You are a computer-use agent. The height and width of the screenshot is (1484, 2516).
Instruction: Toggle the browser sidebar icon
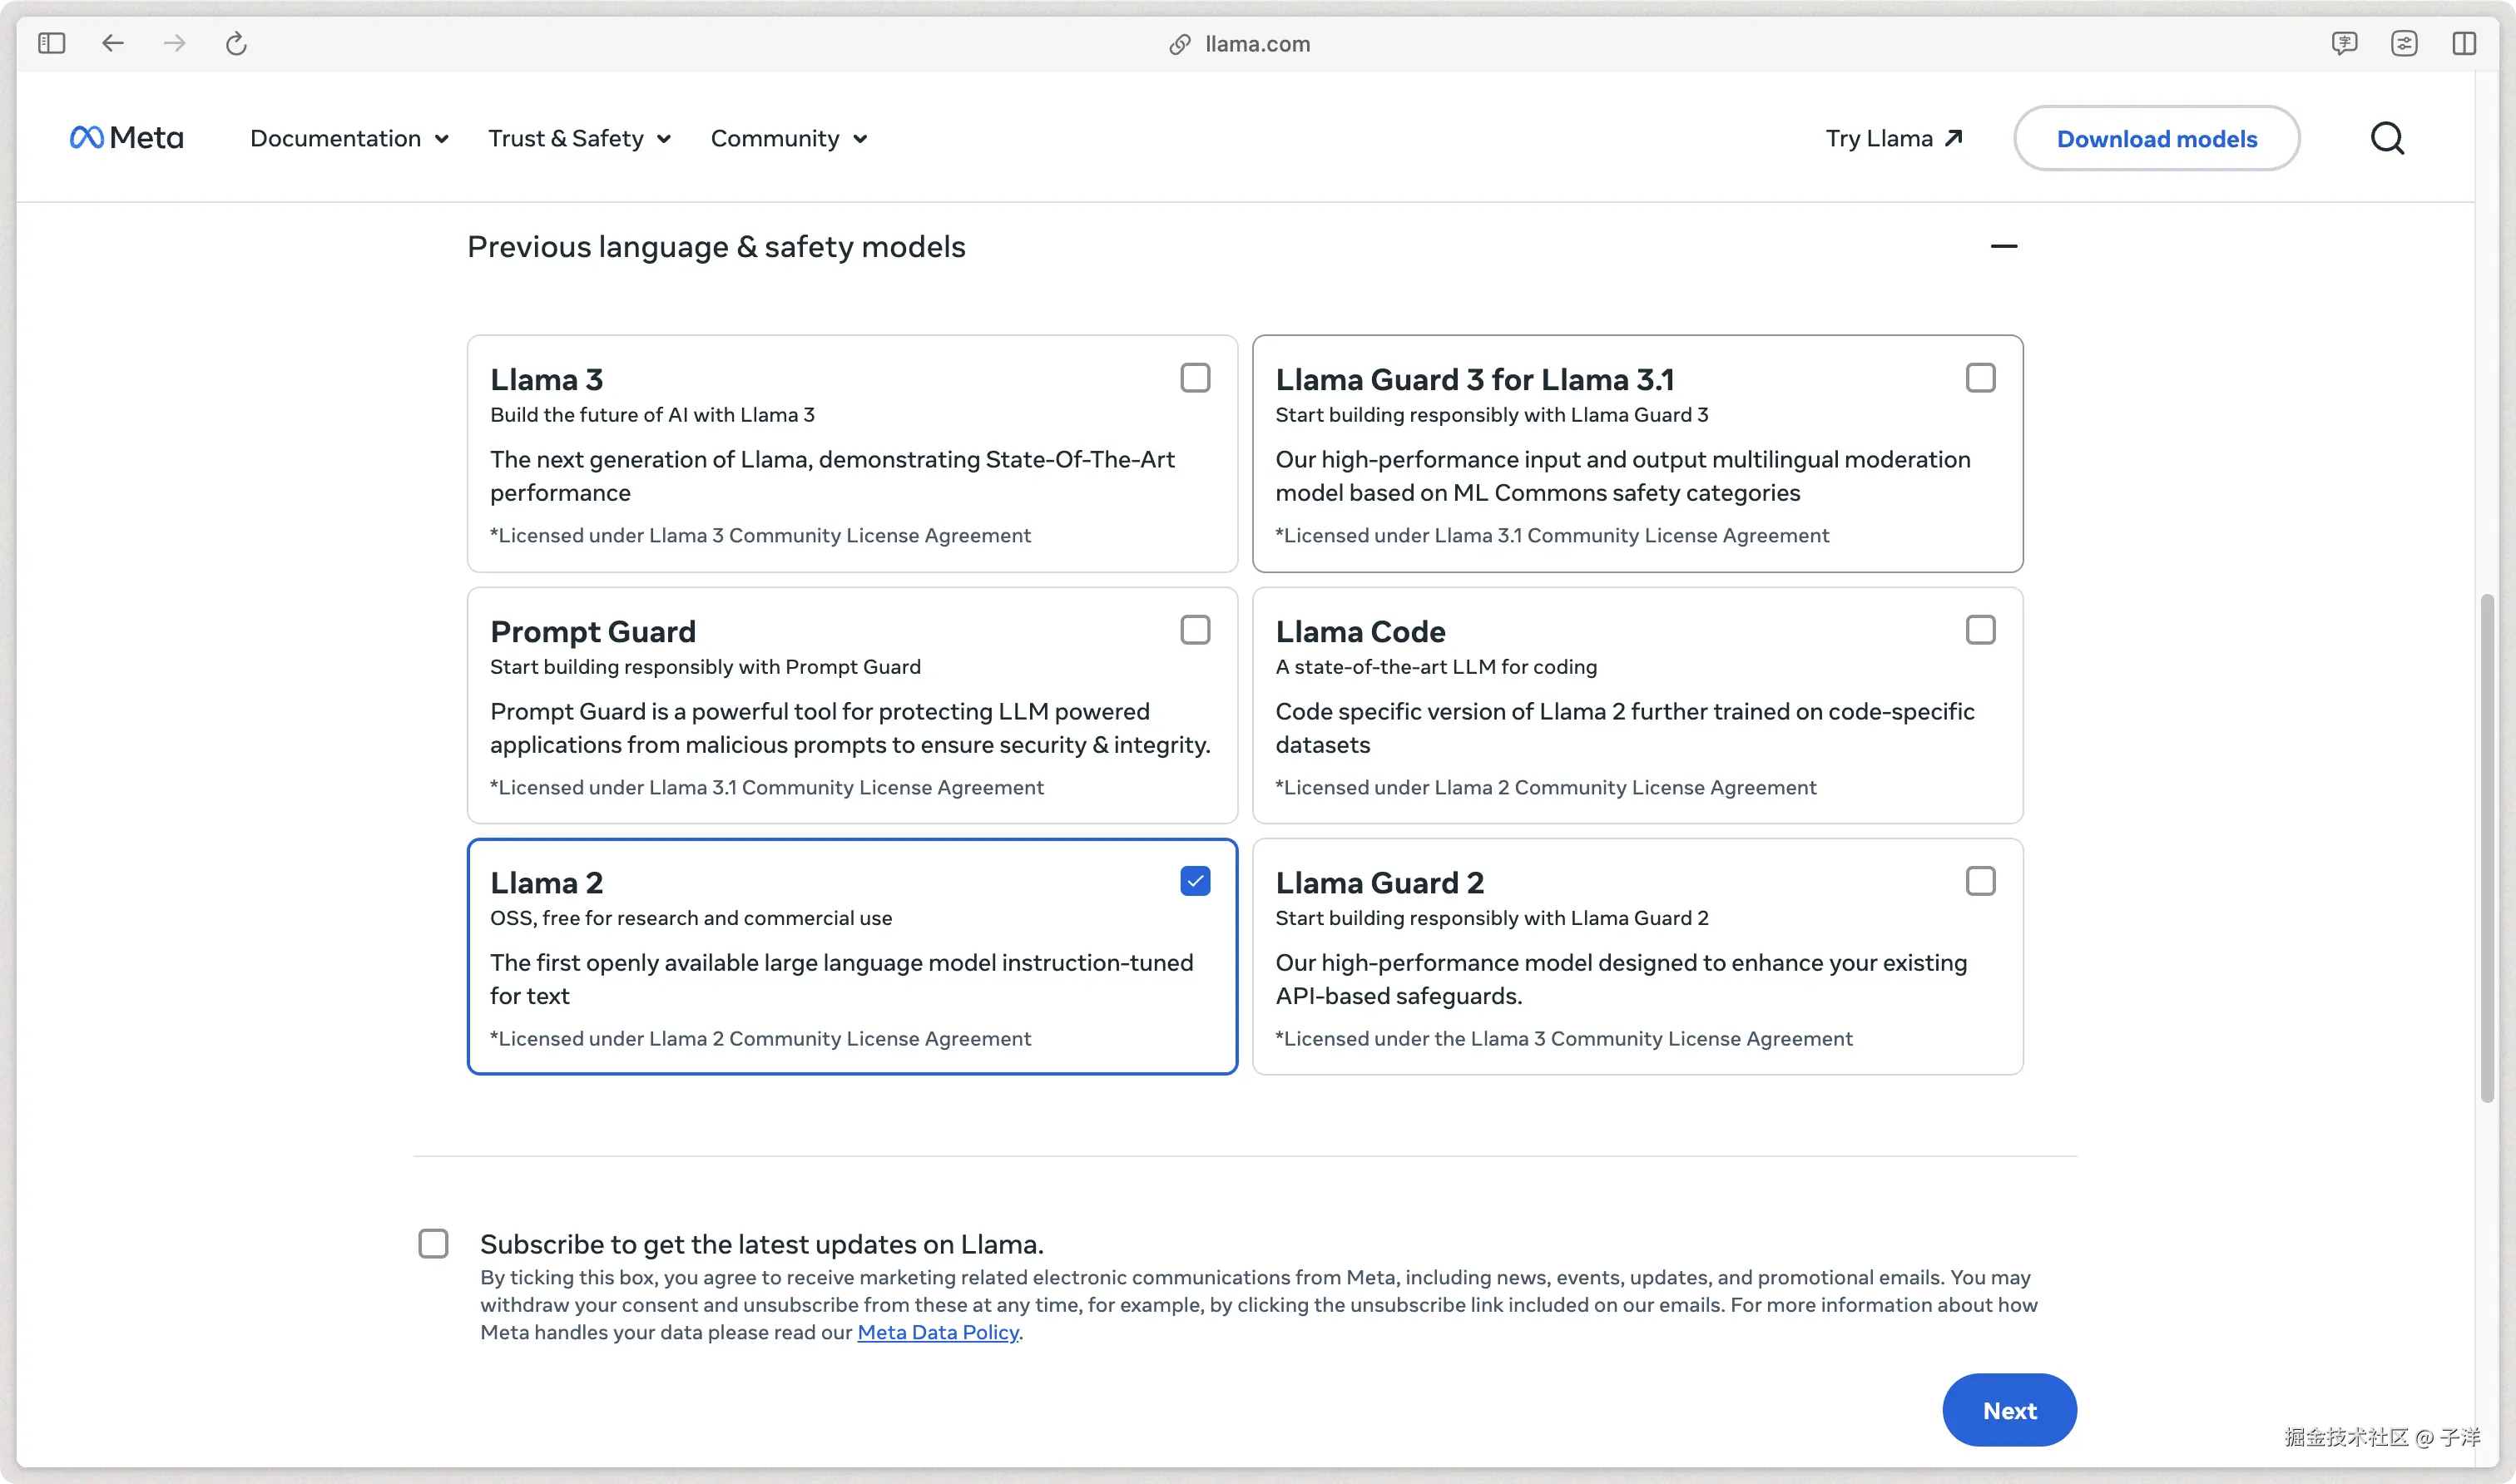[52, 43]
